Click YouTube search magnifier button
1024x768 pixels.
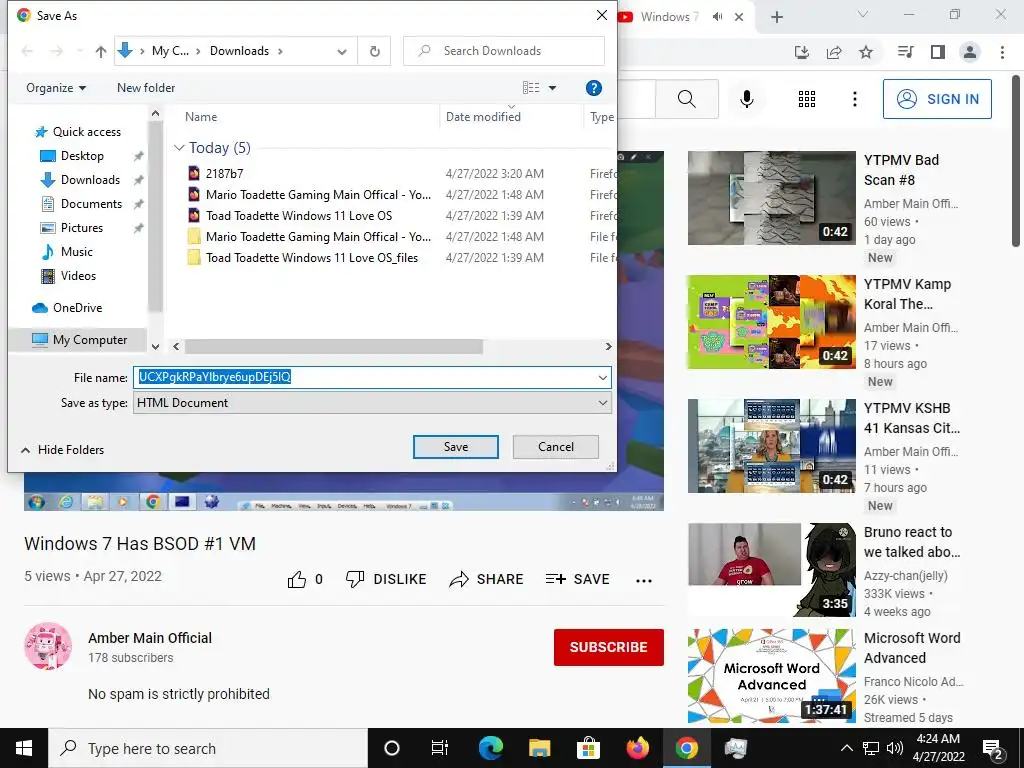[686, 99]
